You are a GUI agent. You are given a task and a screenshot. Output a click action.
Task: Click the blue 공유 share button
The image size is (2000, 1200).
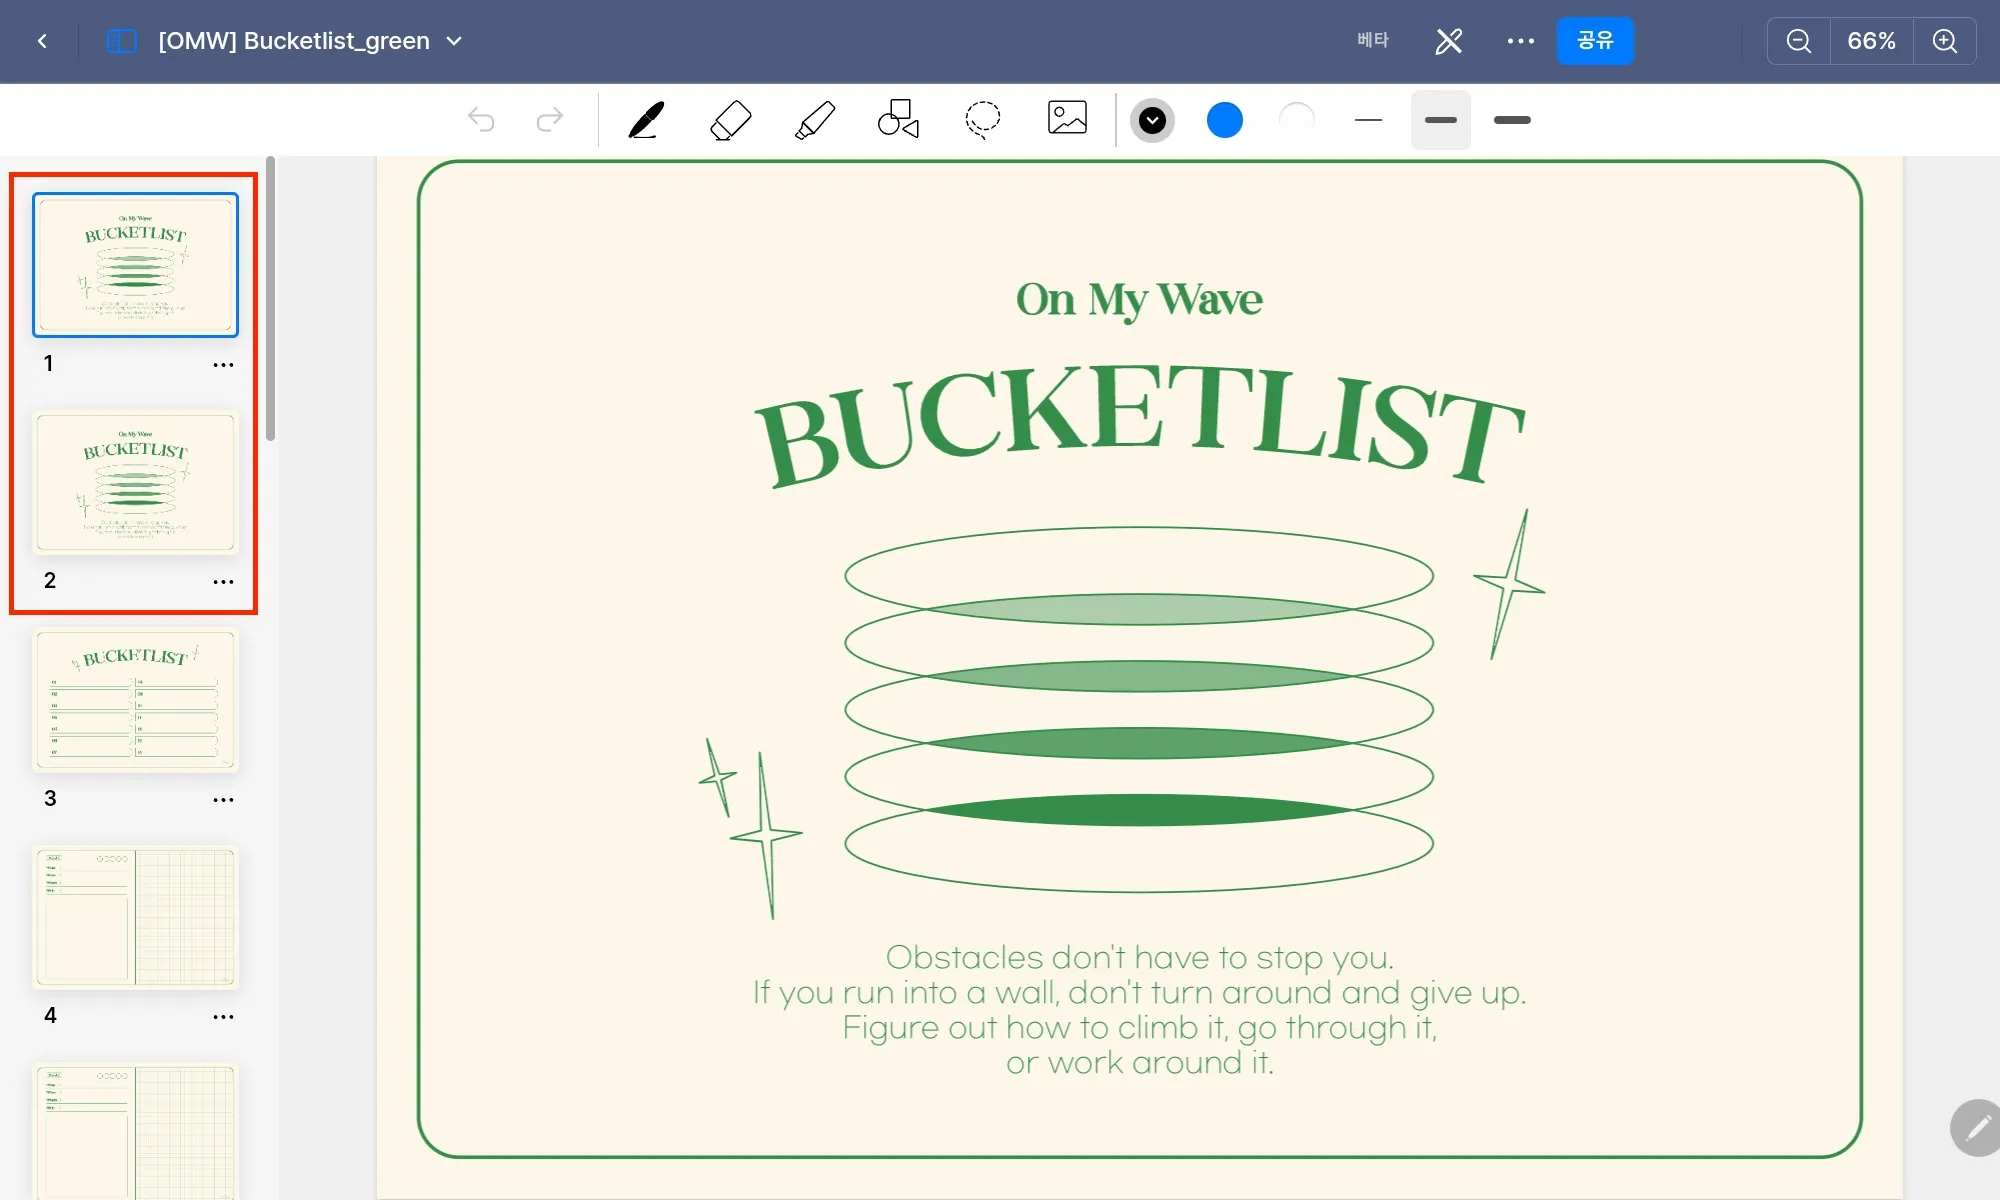point(1595,41)
